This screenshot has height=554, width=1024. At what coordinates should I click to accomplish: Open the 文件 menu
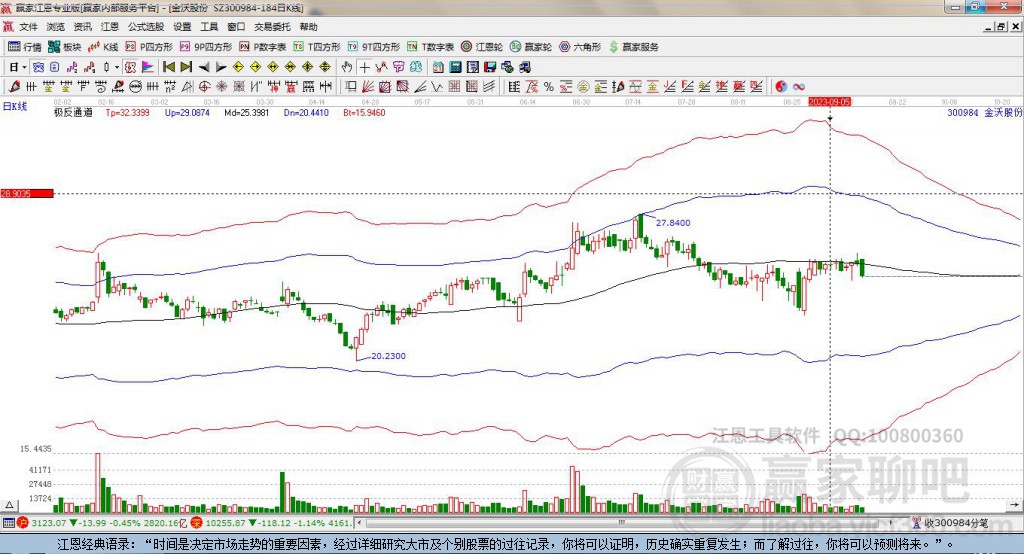(x=28, y=27)
